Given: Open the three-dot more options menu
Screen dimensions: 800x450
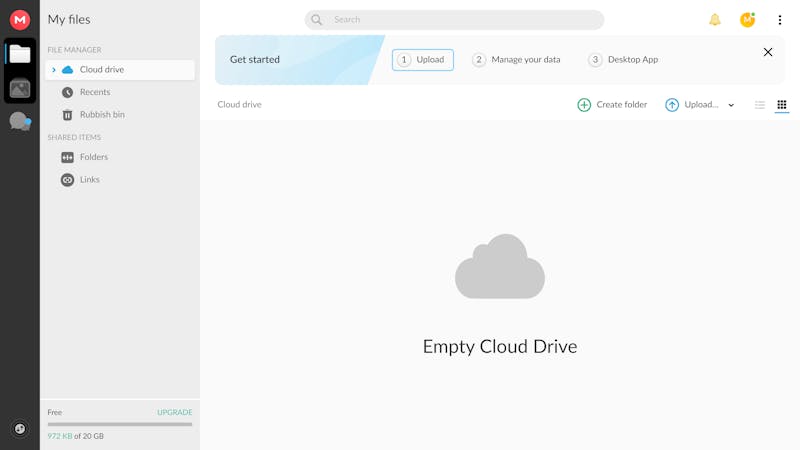Looking at the screenshot, I should point(780,20).
